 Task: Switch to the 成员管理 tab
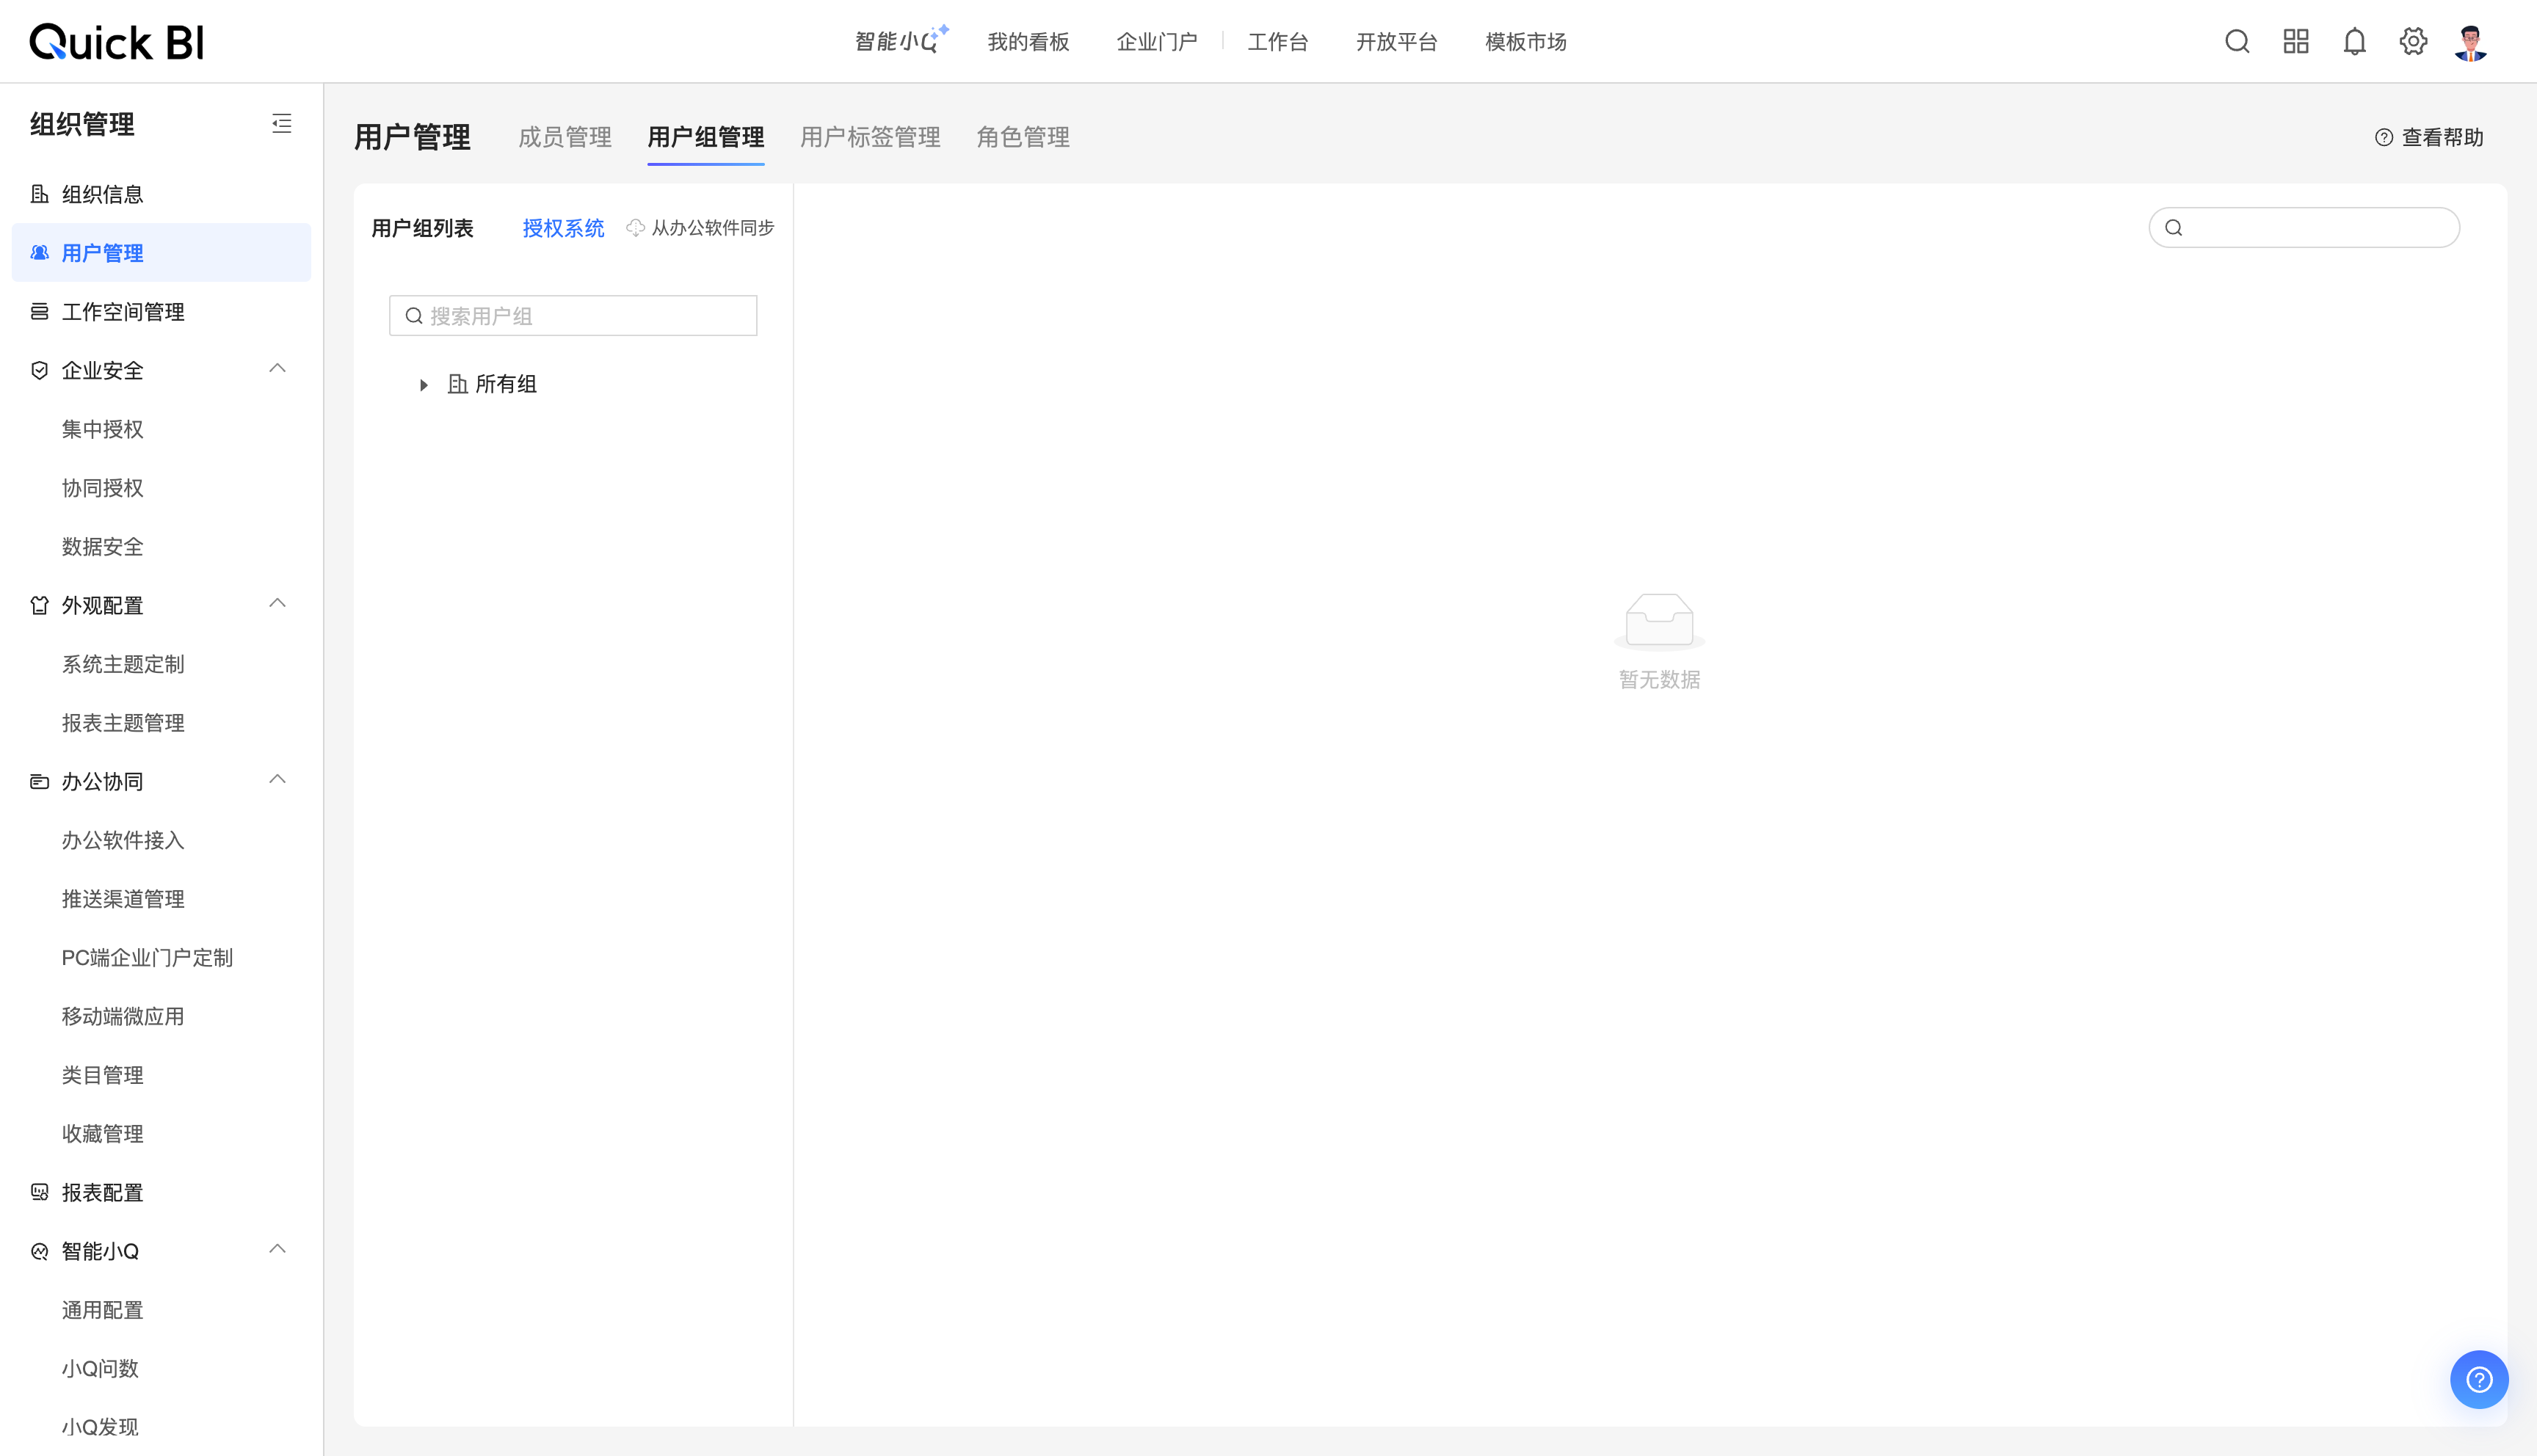565,137
